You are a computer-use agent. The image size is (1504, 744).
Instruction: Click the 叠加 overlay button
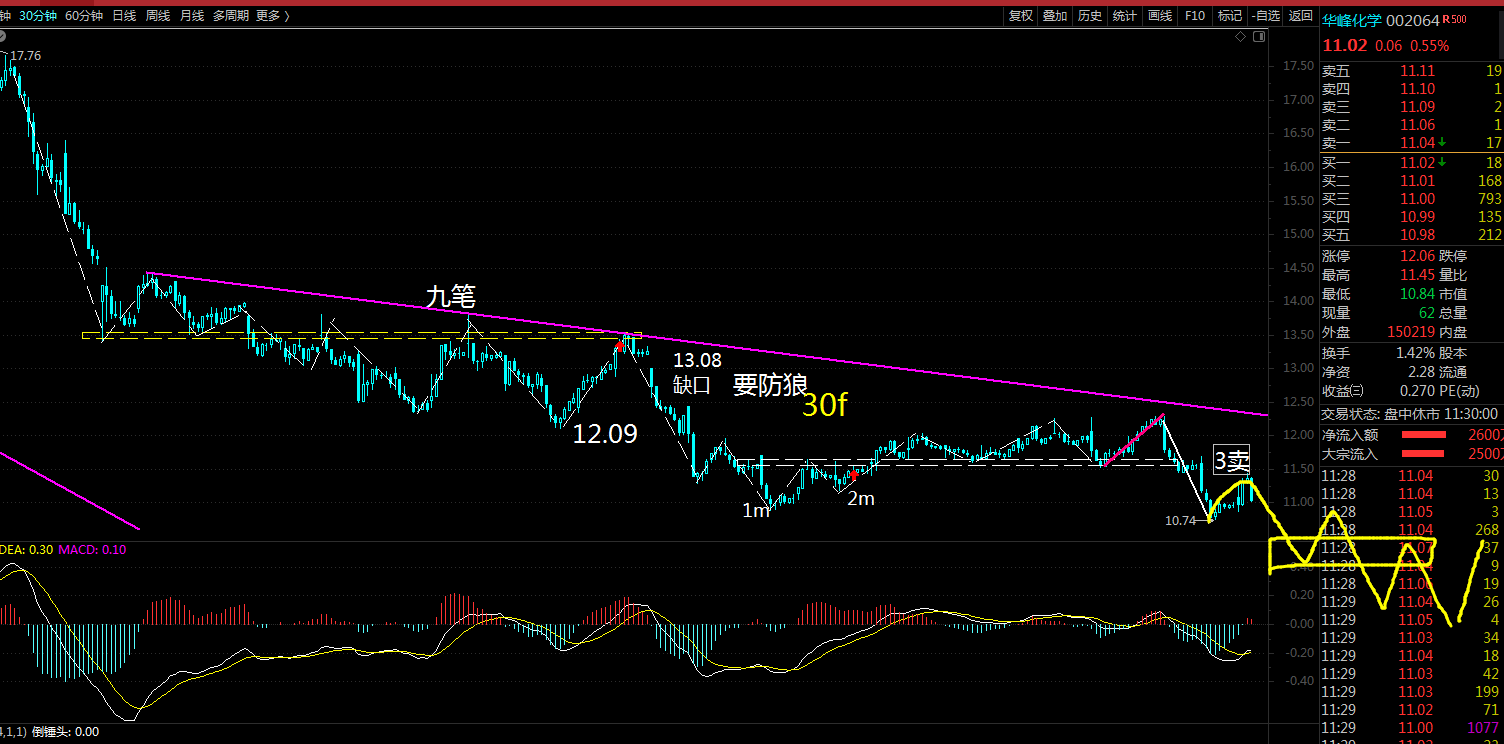pyautogui.click(x=1055, y=15)
